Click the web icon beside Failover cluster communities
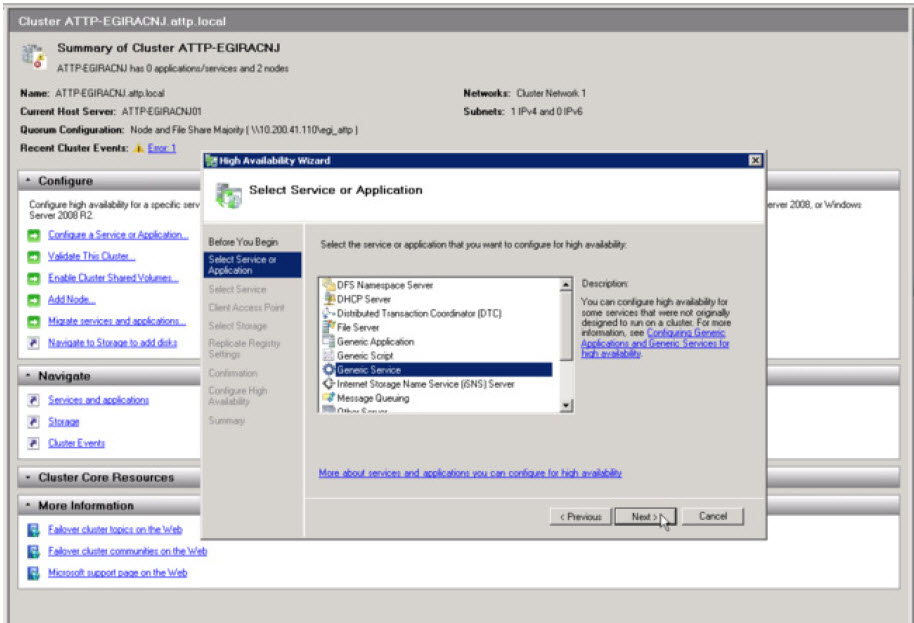Image resolution: width=914 pixels, height=623 pixels. tap(34, 551)
